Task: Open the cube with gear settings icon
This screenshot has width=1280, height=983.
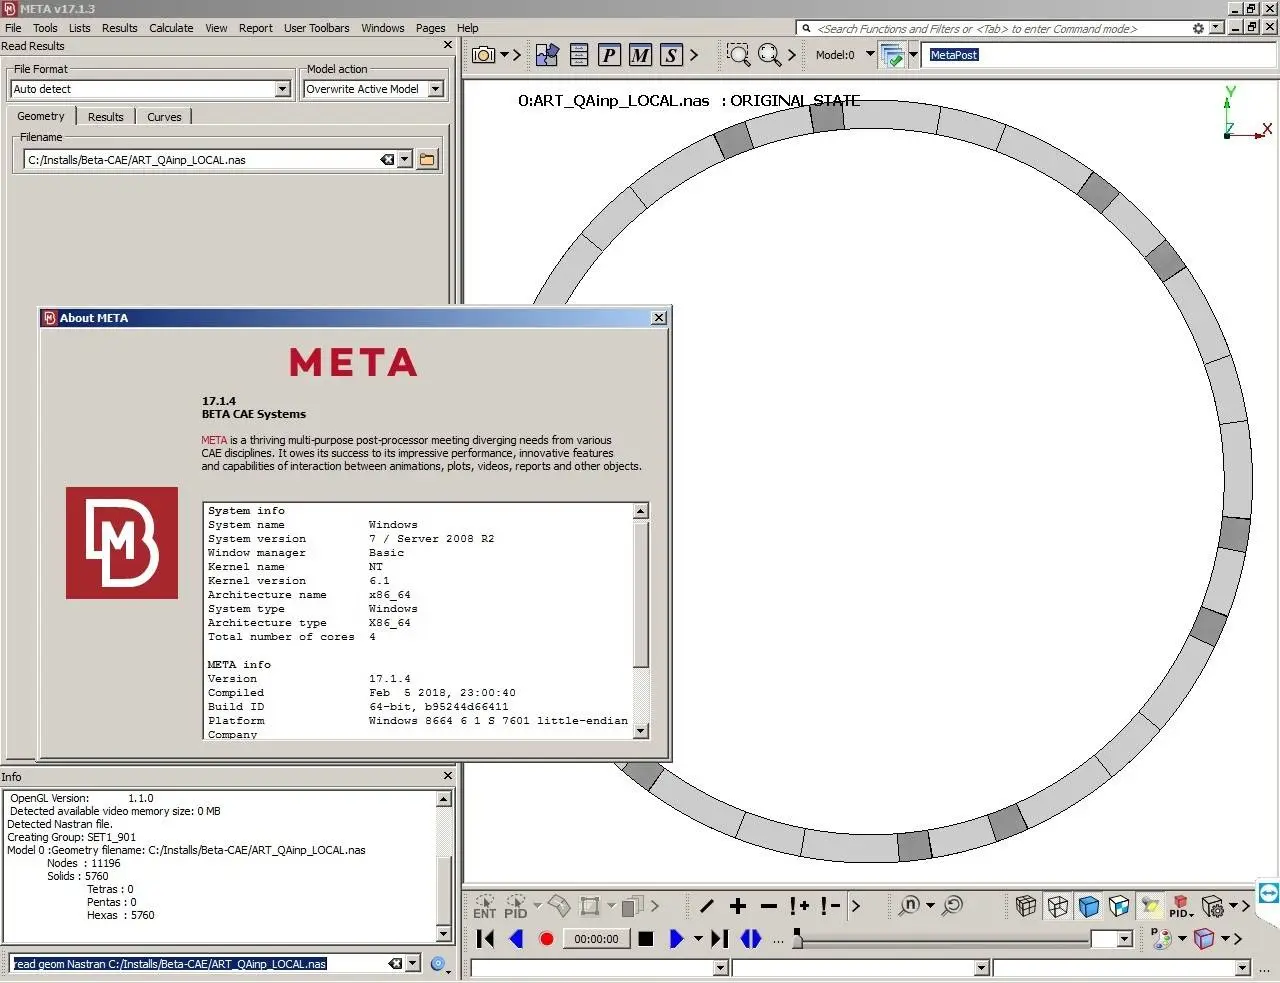Action: (x=1213, y=906)
